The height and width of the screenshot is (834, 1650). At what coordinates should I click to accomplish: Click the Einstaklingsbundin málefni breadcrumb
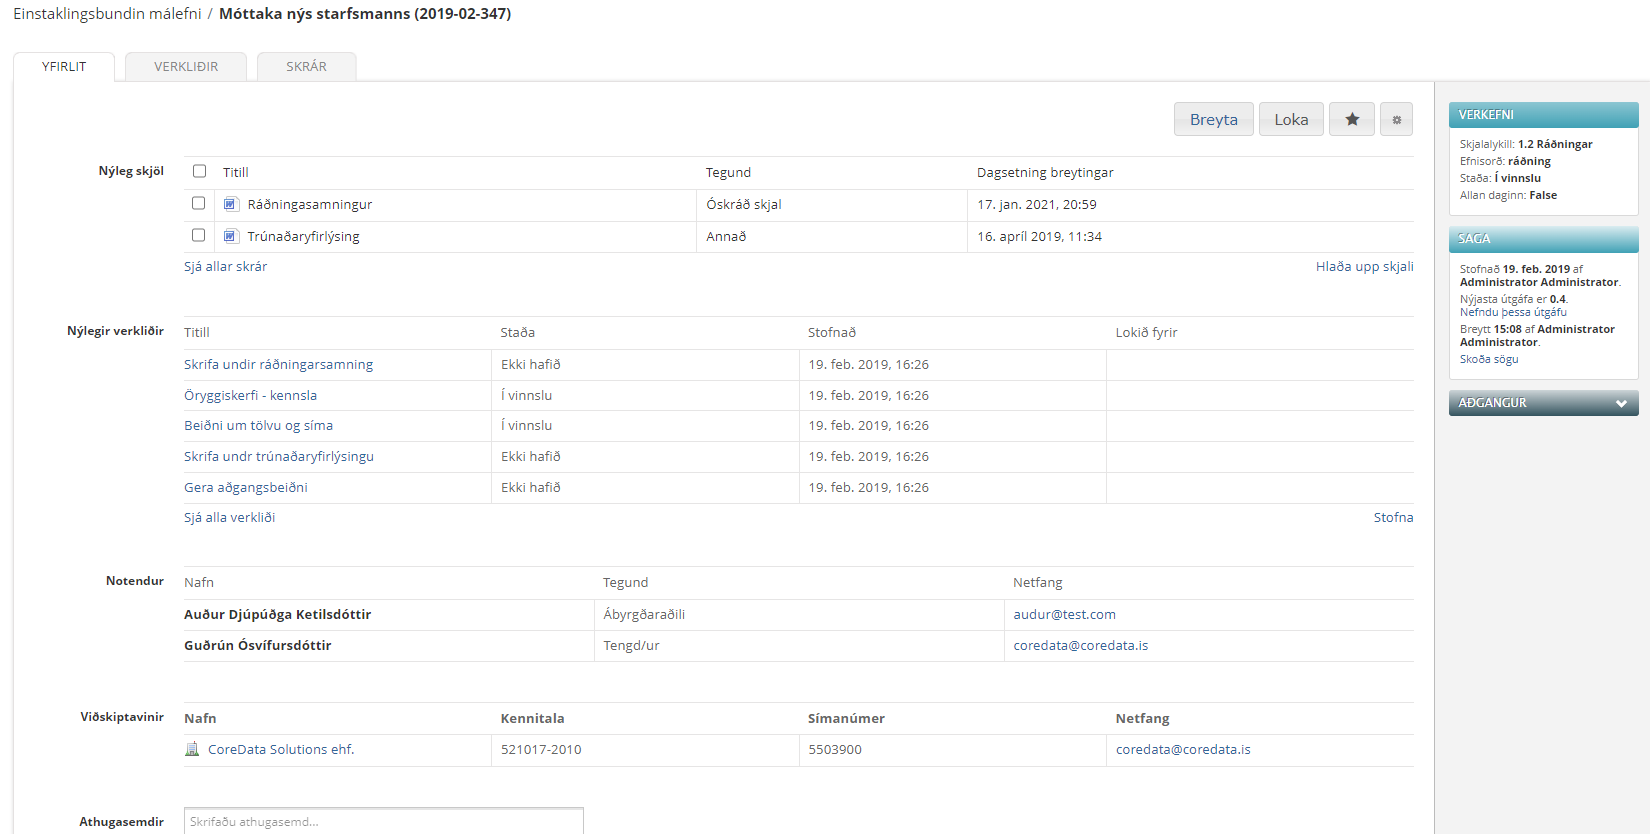click(x=107, y=14)
